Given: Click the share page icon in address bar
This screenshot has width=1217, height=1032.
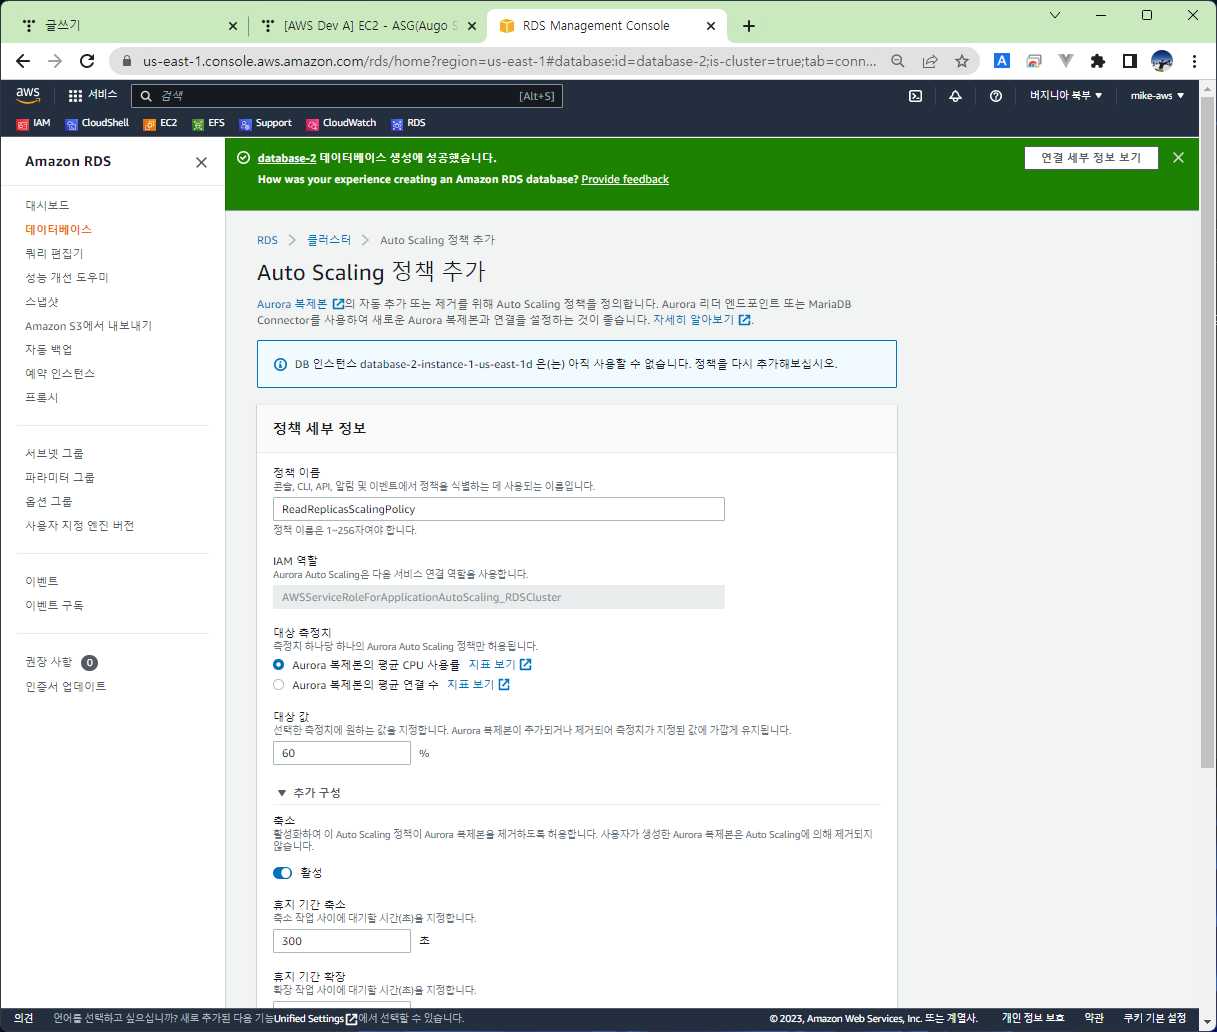Looking at the screenshot, I should click(x=930, y=61).
